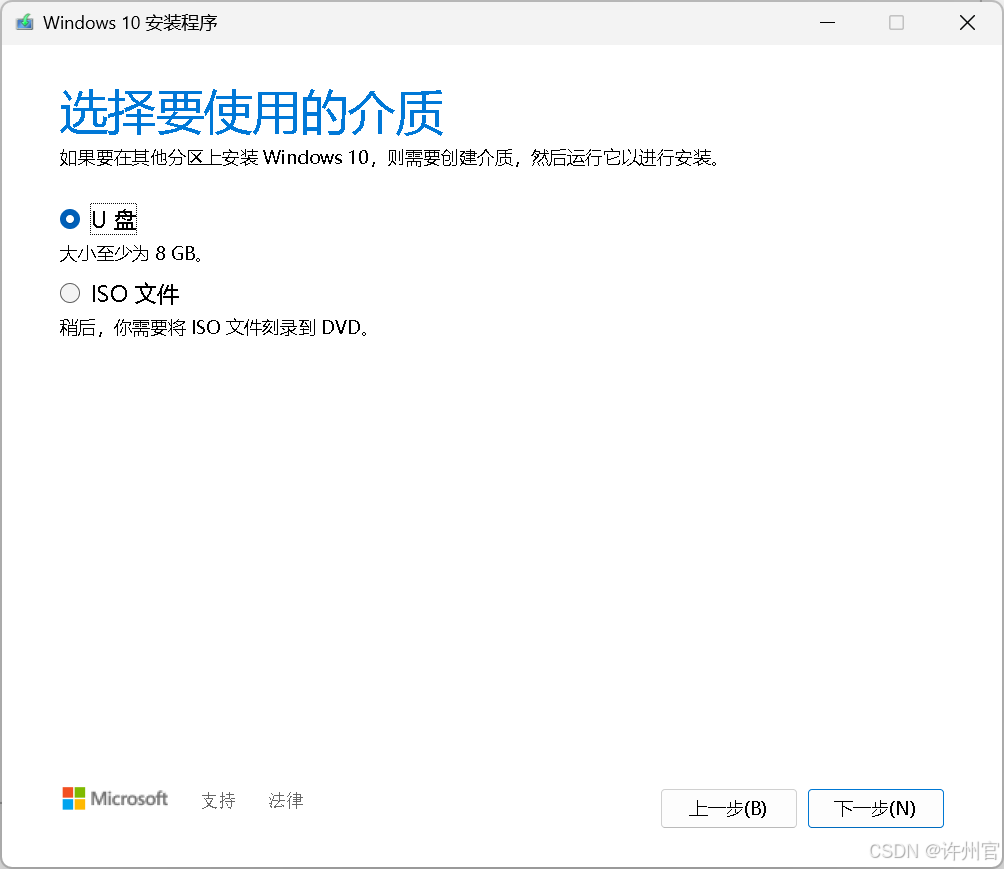The height and width of the screenshot is (869, 1004).
Task: Open the 支持 link
Action: coord(218,800)
